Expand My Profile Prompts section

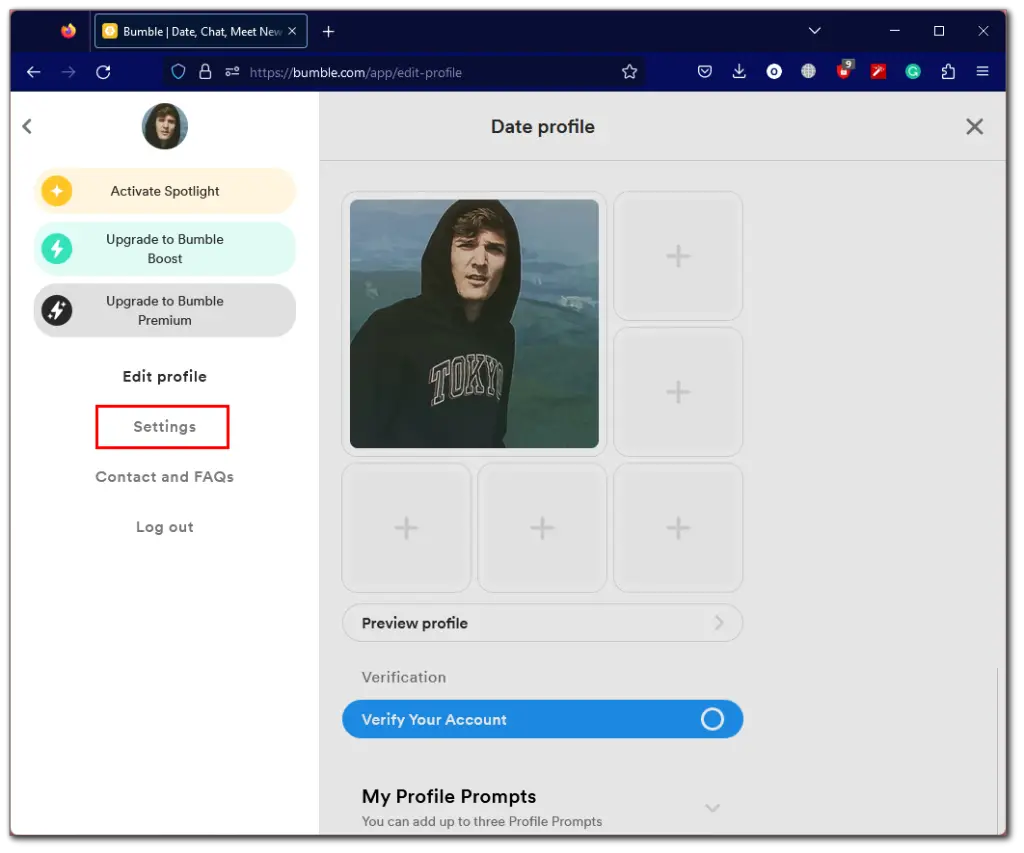(712, 807)
